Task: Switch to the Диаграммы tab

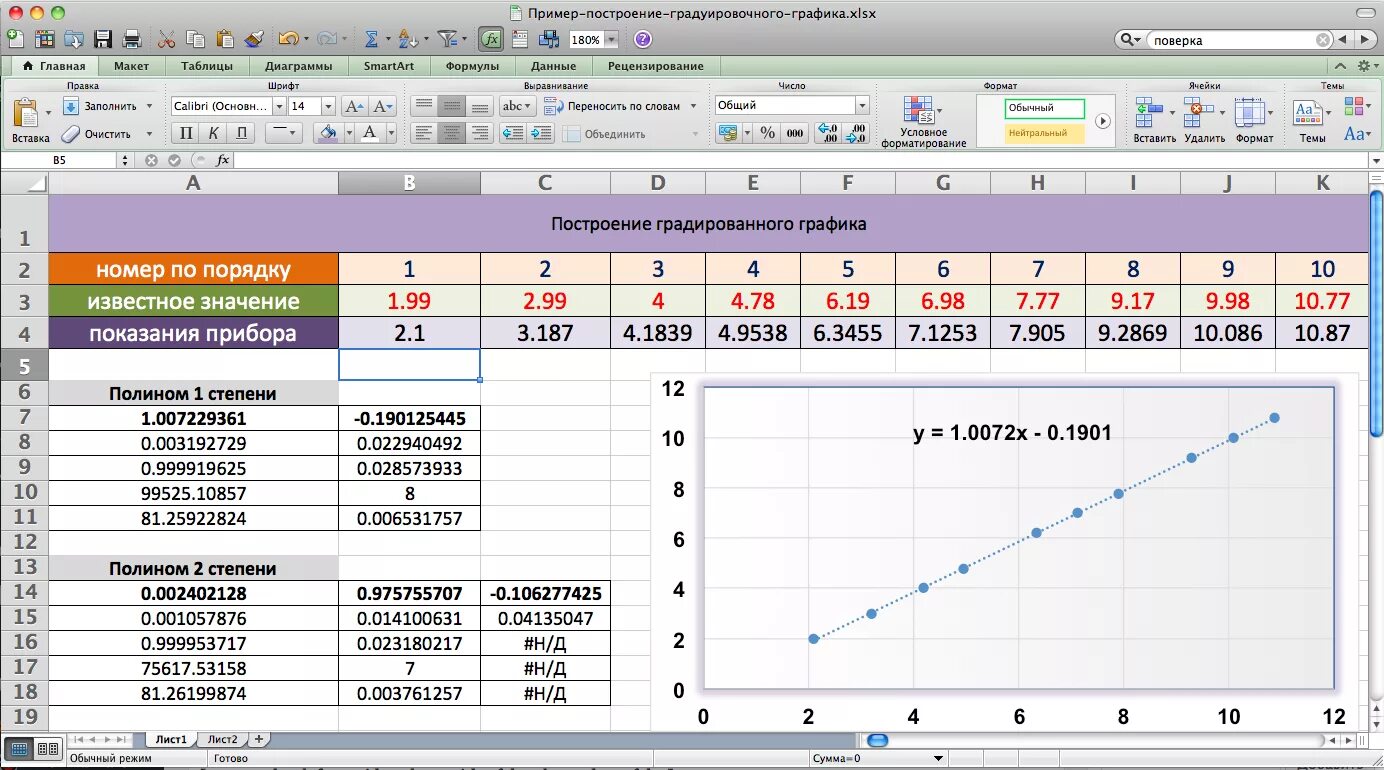Action: click(299, 66)
